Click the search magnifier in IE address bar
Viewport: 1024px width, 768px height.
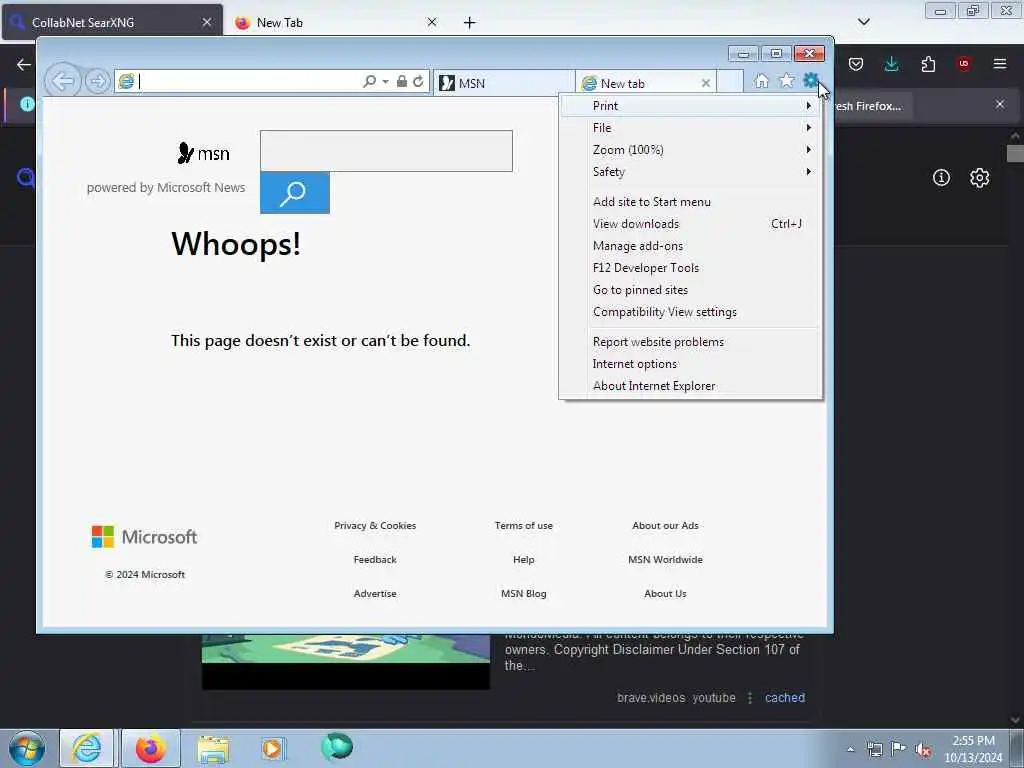click(370, 81)
